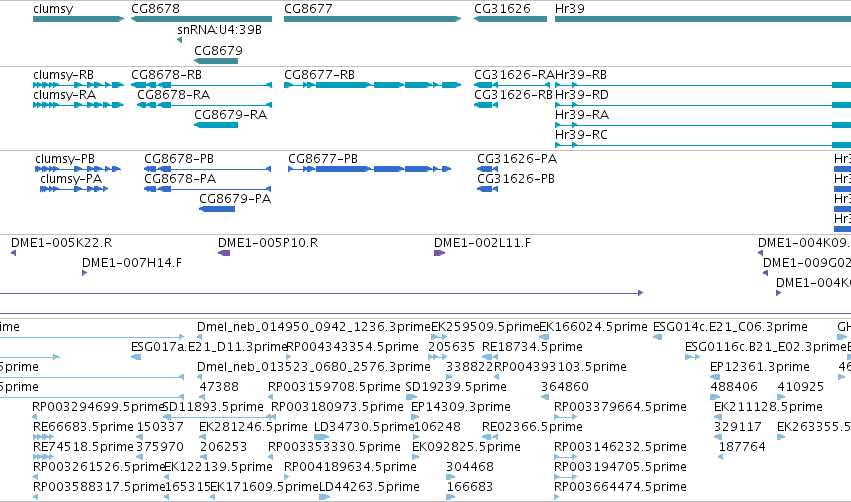This screenshot has height=502, width=851.
Task: Select the 187764 EST feature
Action: (x=720, y=457)
